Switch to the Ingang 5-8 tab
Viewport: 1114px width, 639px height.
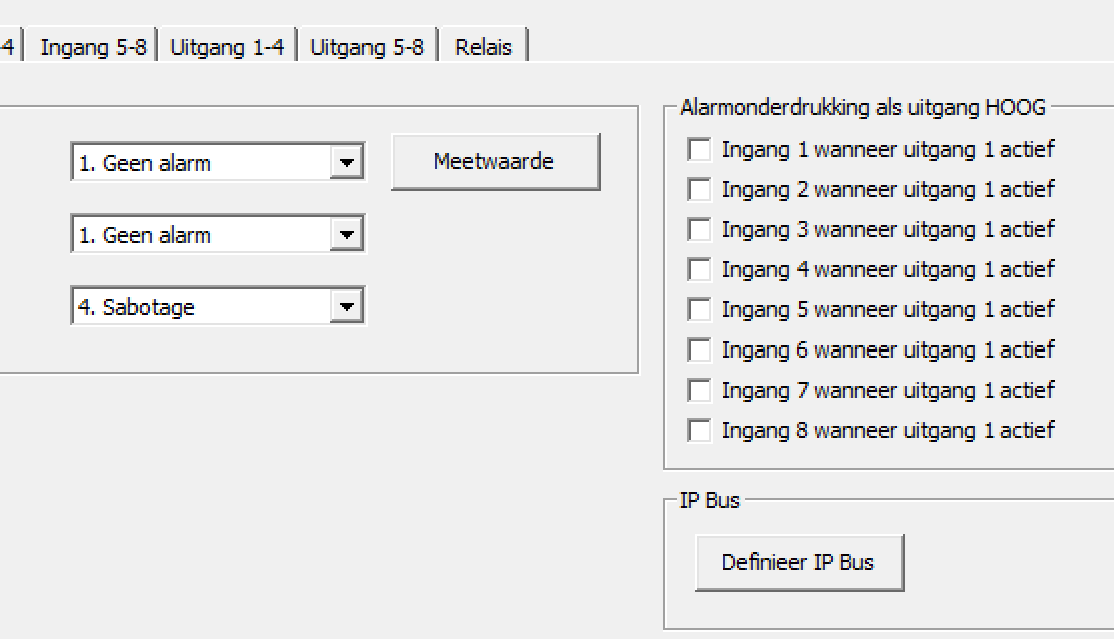(x=93, y=47)
